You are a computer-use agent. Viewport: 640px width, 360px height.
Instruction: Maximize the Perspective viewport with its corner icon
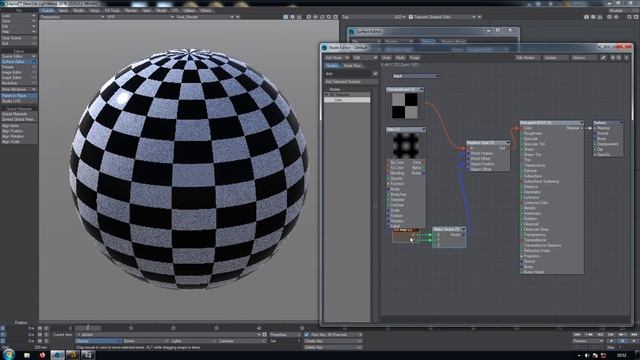[336, 17]
